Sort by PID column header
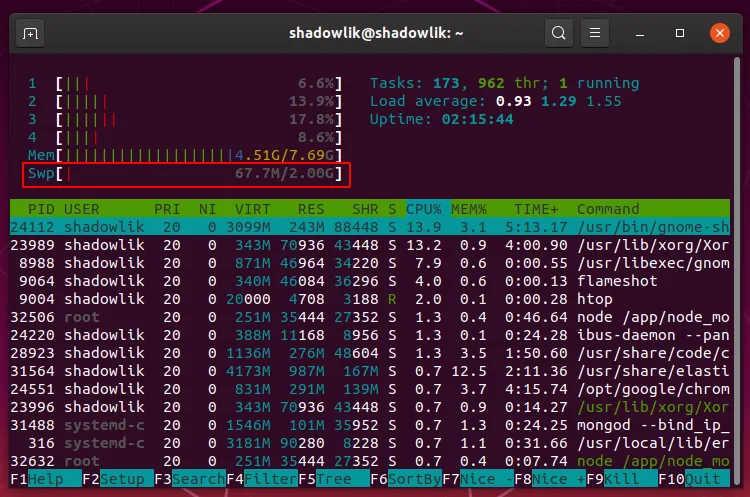 (41, 209)
